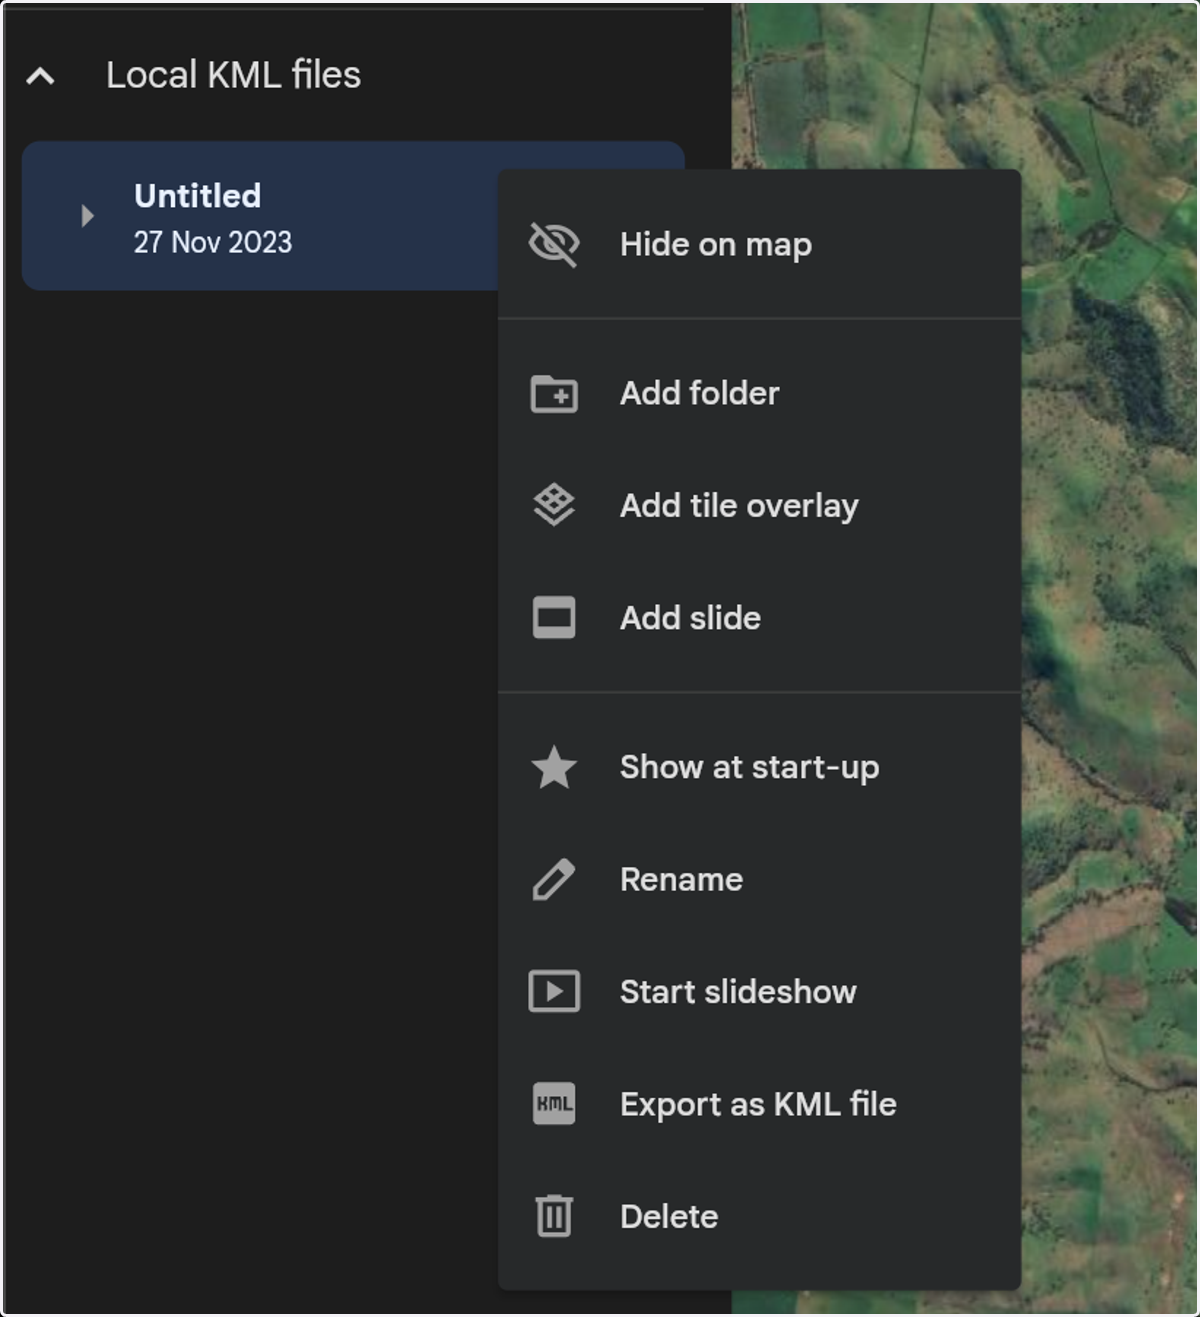
Task: Choose Start slideshow entry
Action: [759, 991]
